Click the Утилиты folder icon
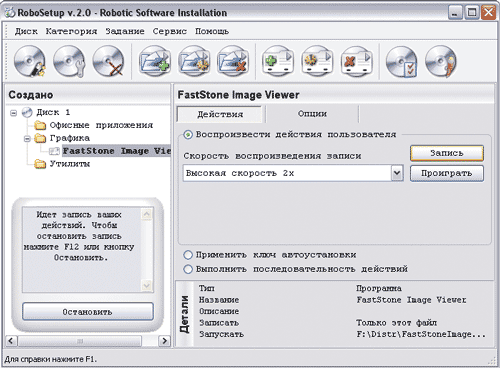The image size is (500, 368). pyautogui.click(x=40, y=164)
